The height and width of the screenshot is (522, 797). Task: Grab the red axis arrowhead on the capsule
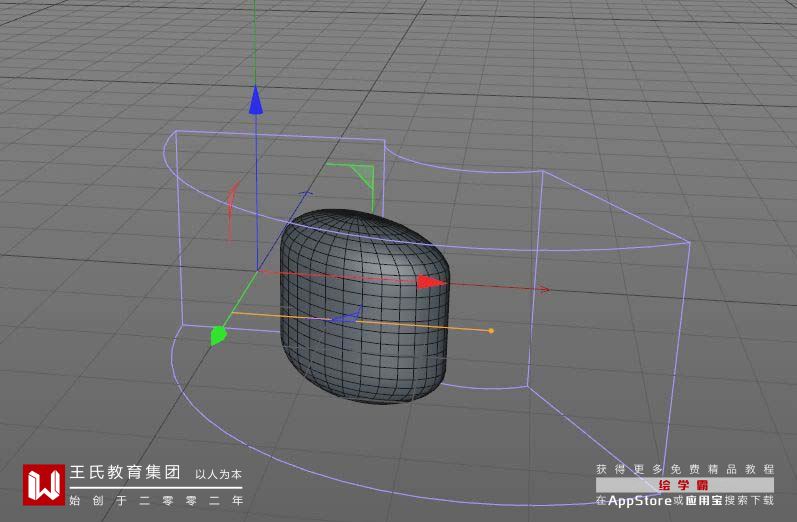tap(432, 282)
